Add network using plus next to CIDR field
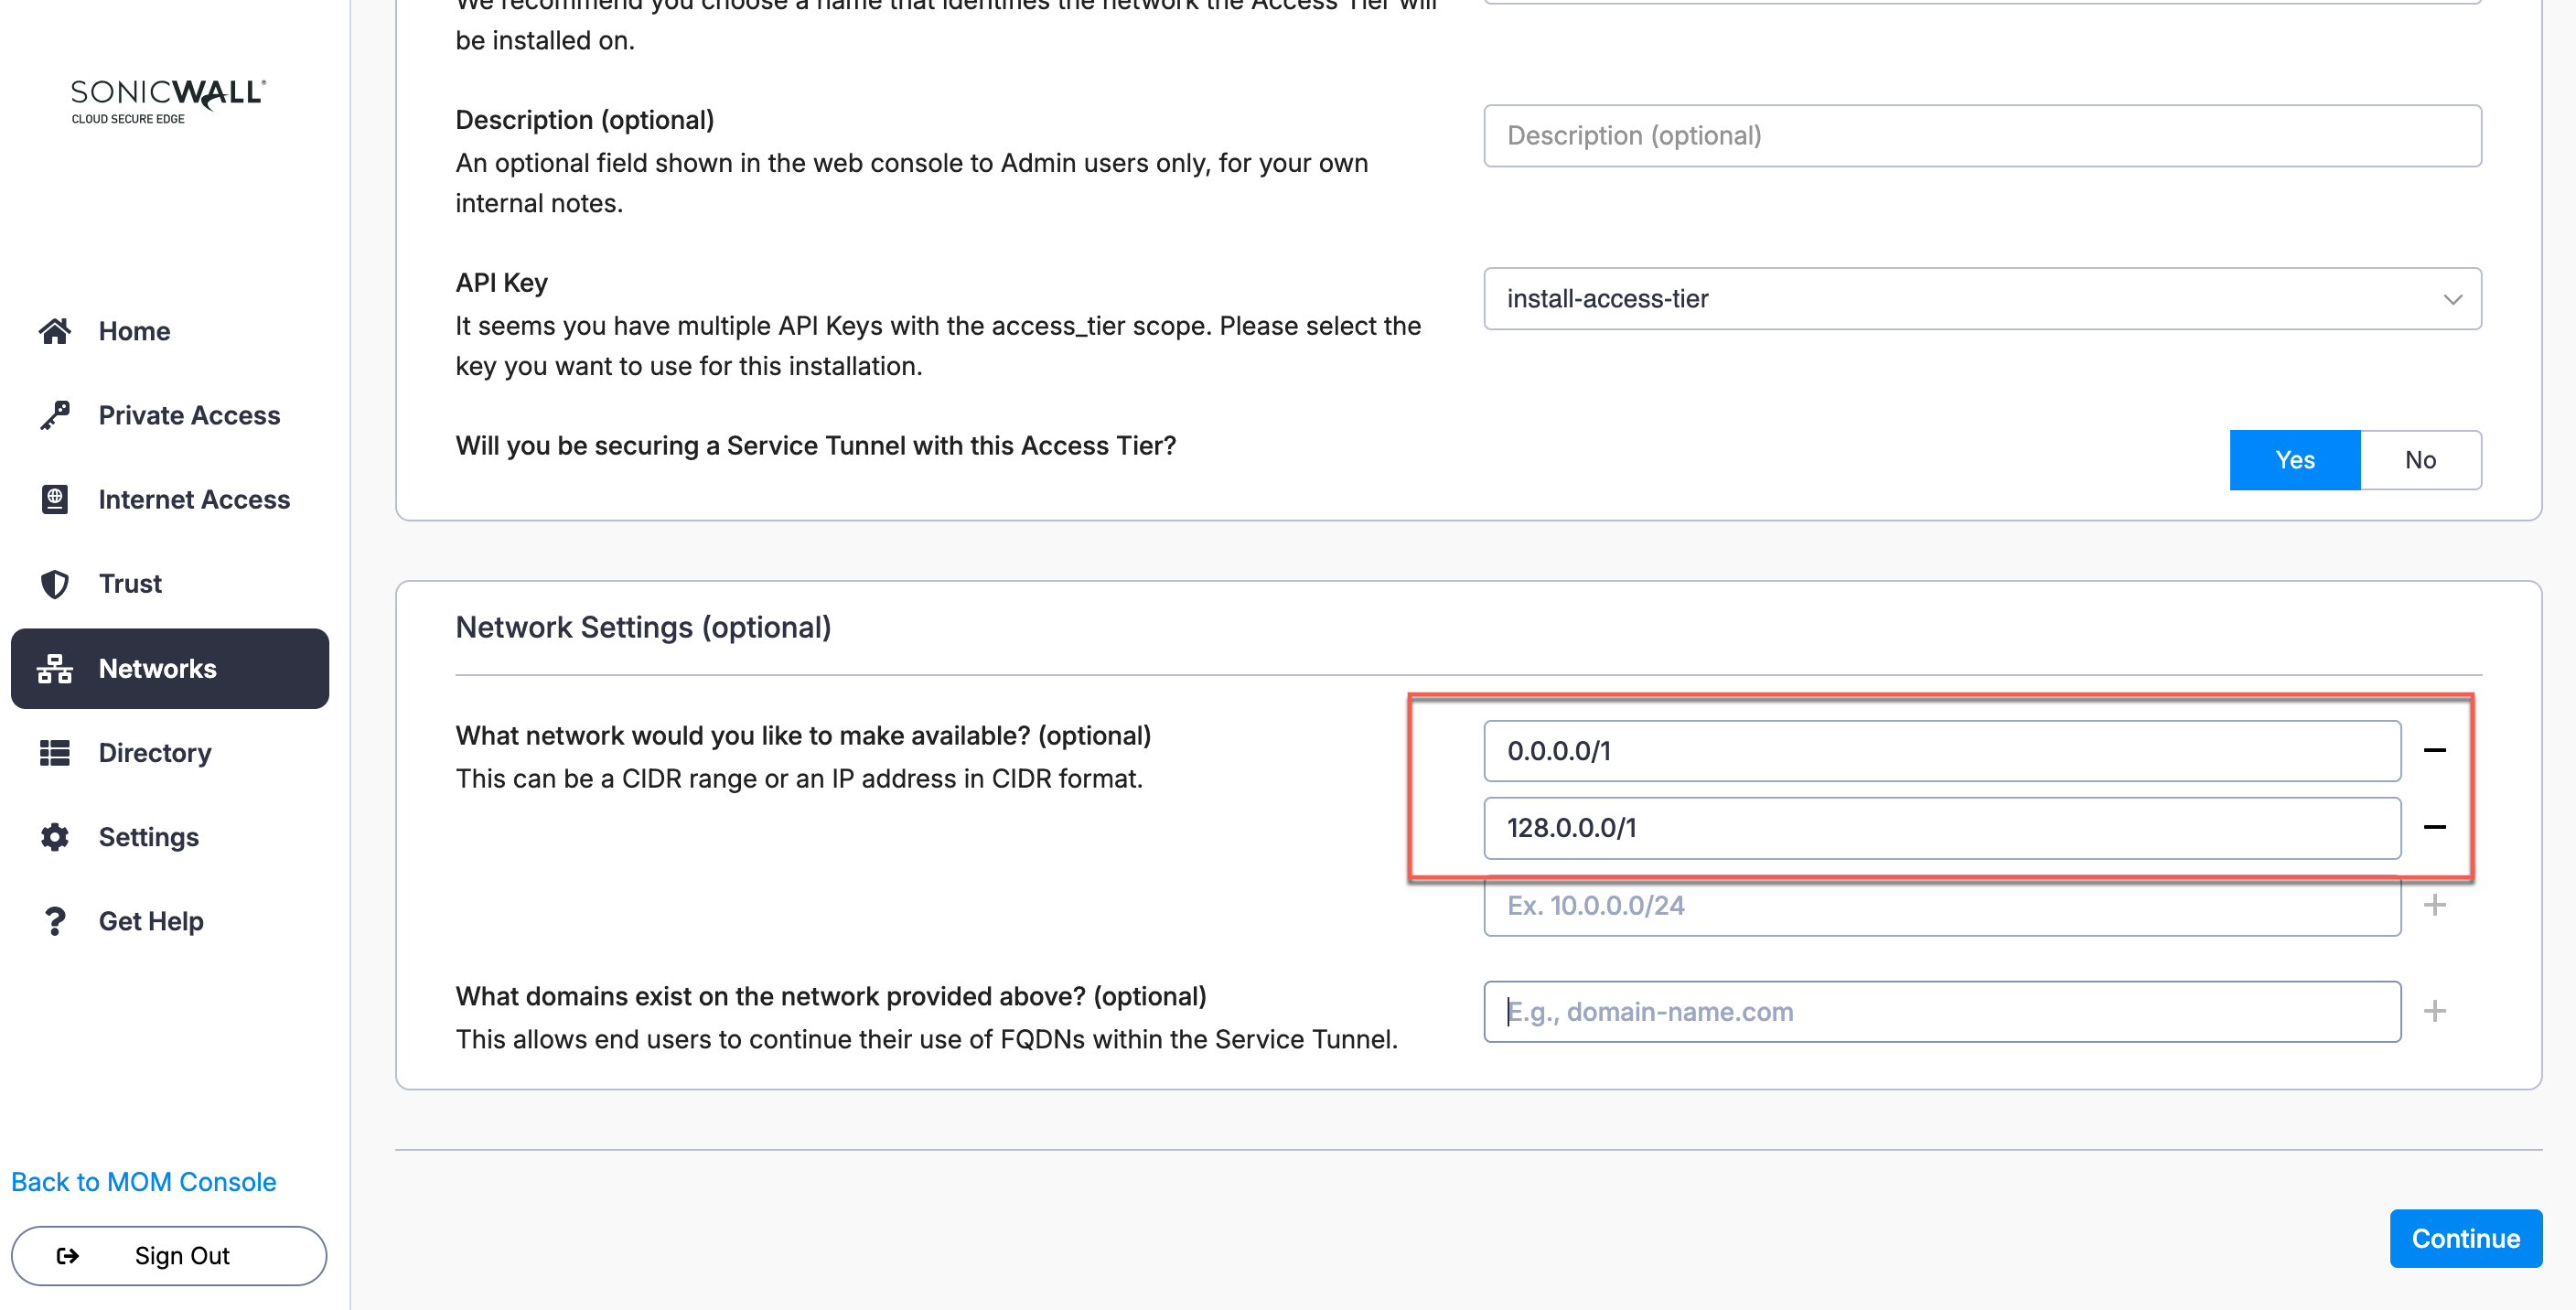 coord(2434,906)
